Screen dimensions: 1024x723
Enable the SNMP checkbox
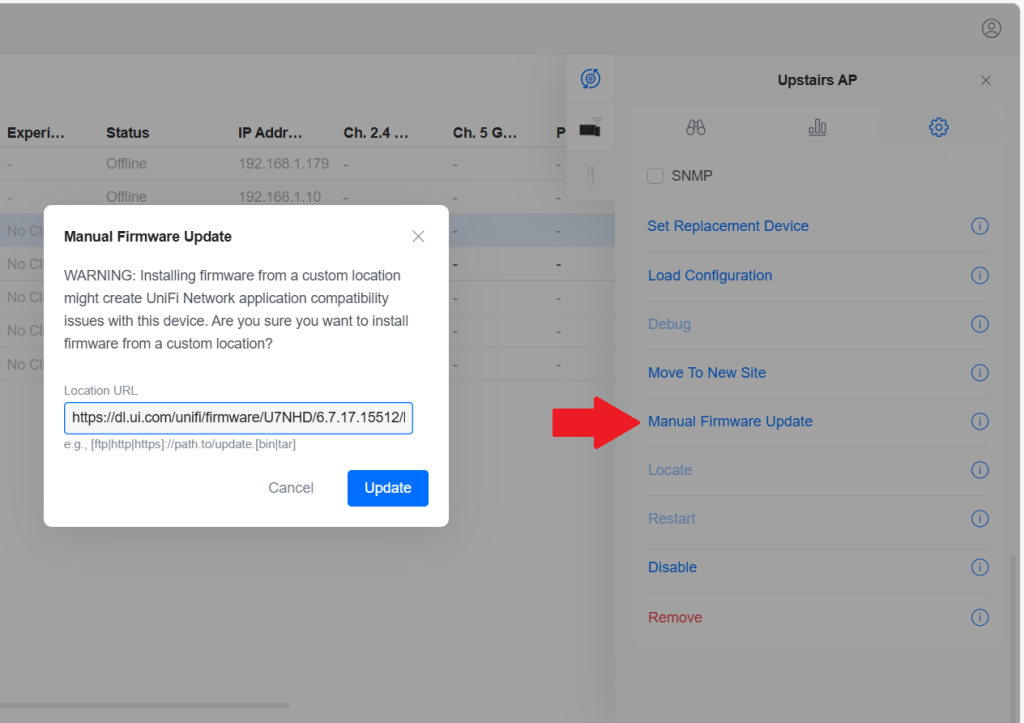655,175
